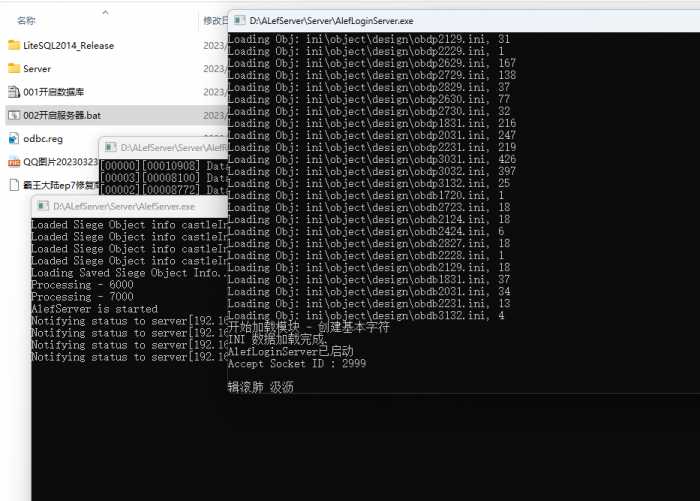Click the 'Accept Socket ID : 2999' line
The image size is (700, 501).
tap(297, 363)
